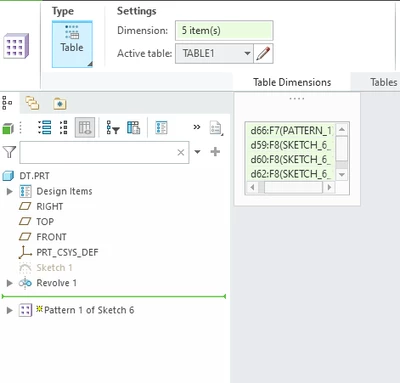
Task: Click the PRT_CSYS_DEF axis icon
Action: [25, 252]
